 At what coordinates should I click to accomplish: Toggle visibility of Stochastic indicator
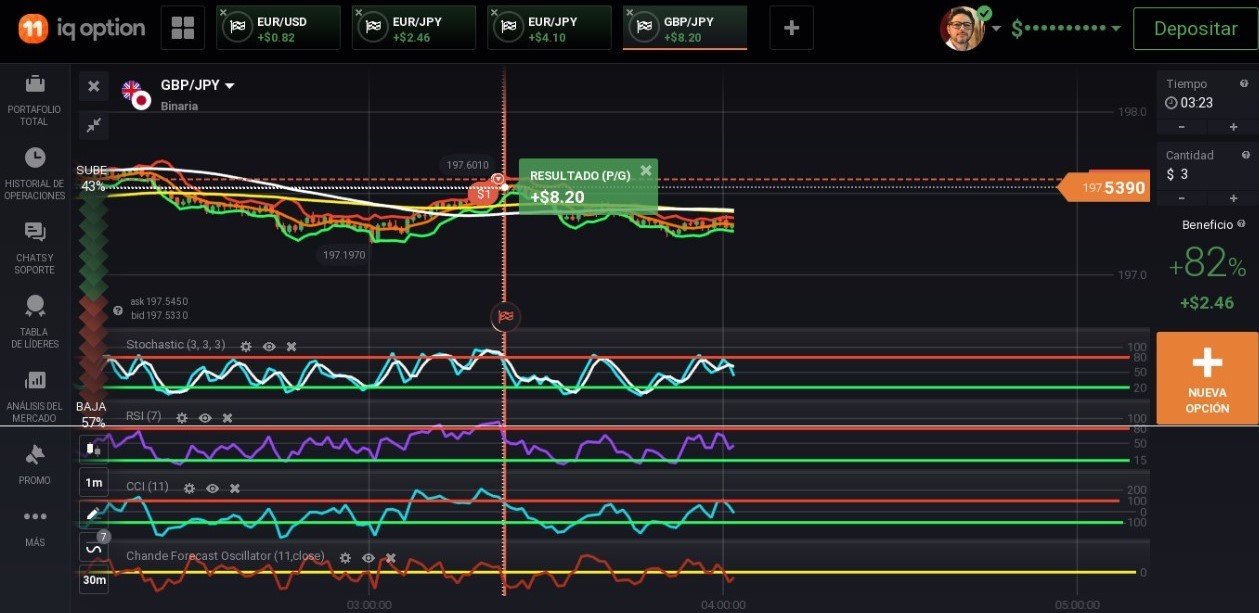[269, 346]
